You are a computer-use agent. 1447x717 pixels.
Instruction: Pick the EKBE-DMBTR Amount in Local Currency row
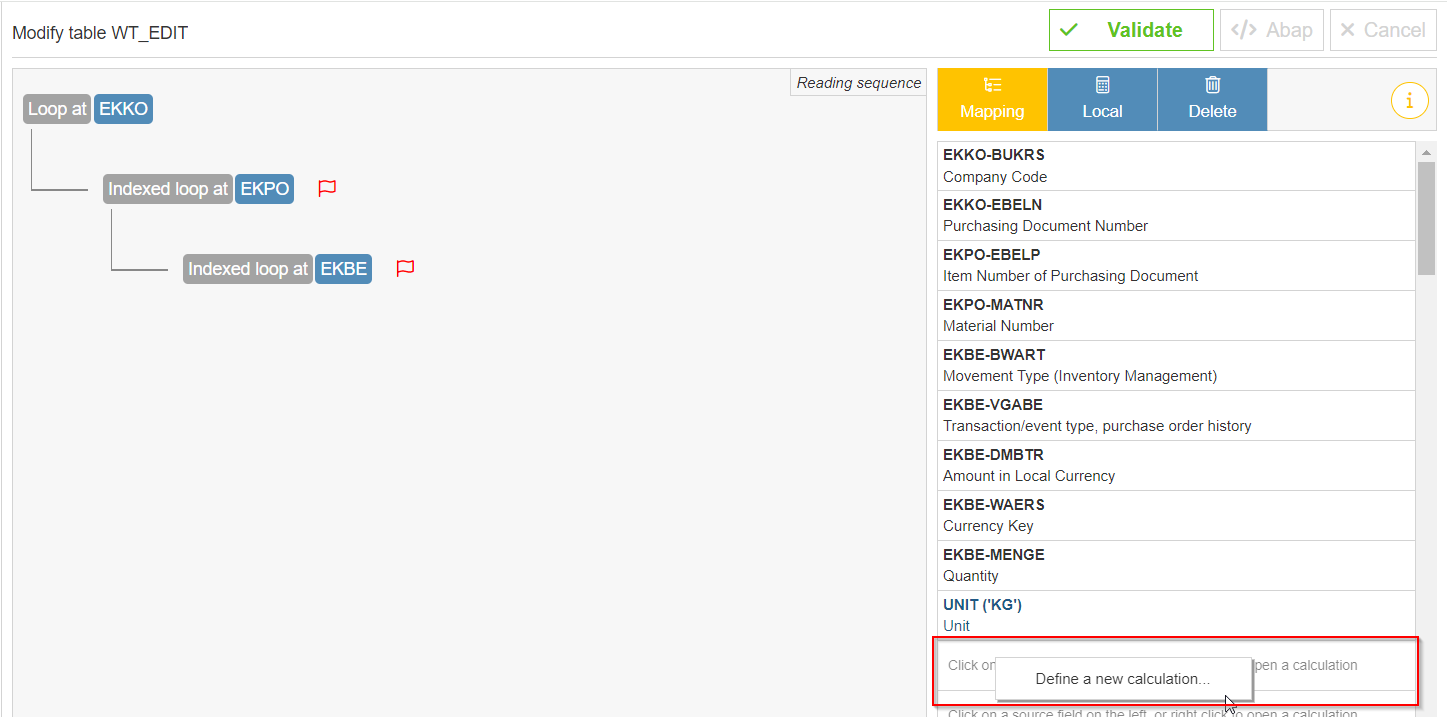(x=1175, y=465)
